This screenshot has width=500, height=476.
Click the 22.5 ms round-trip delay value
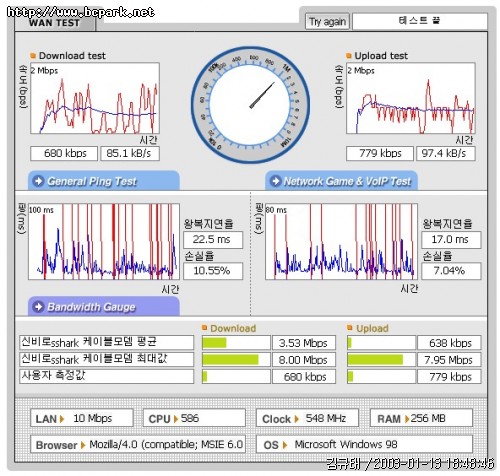[213, 240]
